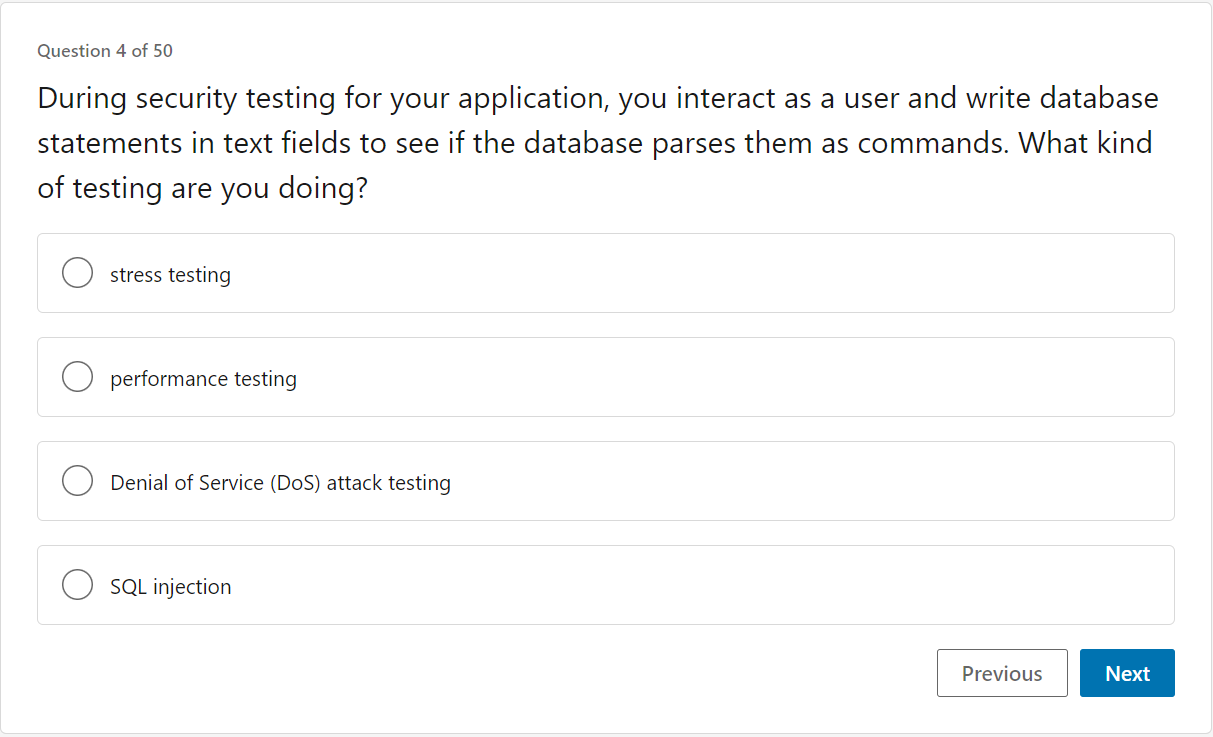Click the 'SQL injection' answer label text
The image size is (1213, 737).
170,587
